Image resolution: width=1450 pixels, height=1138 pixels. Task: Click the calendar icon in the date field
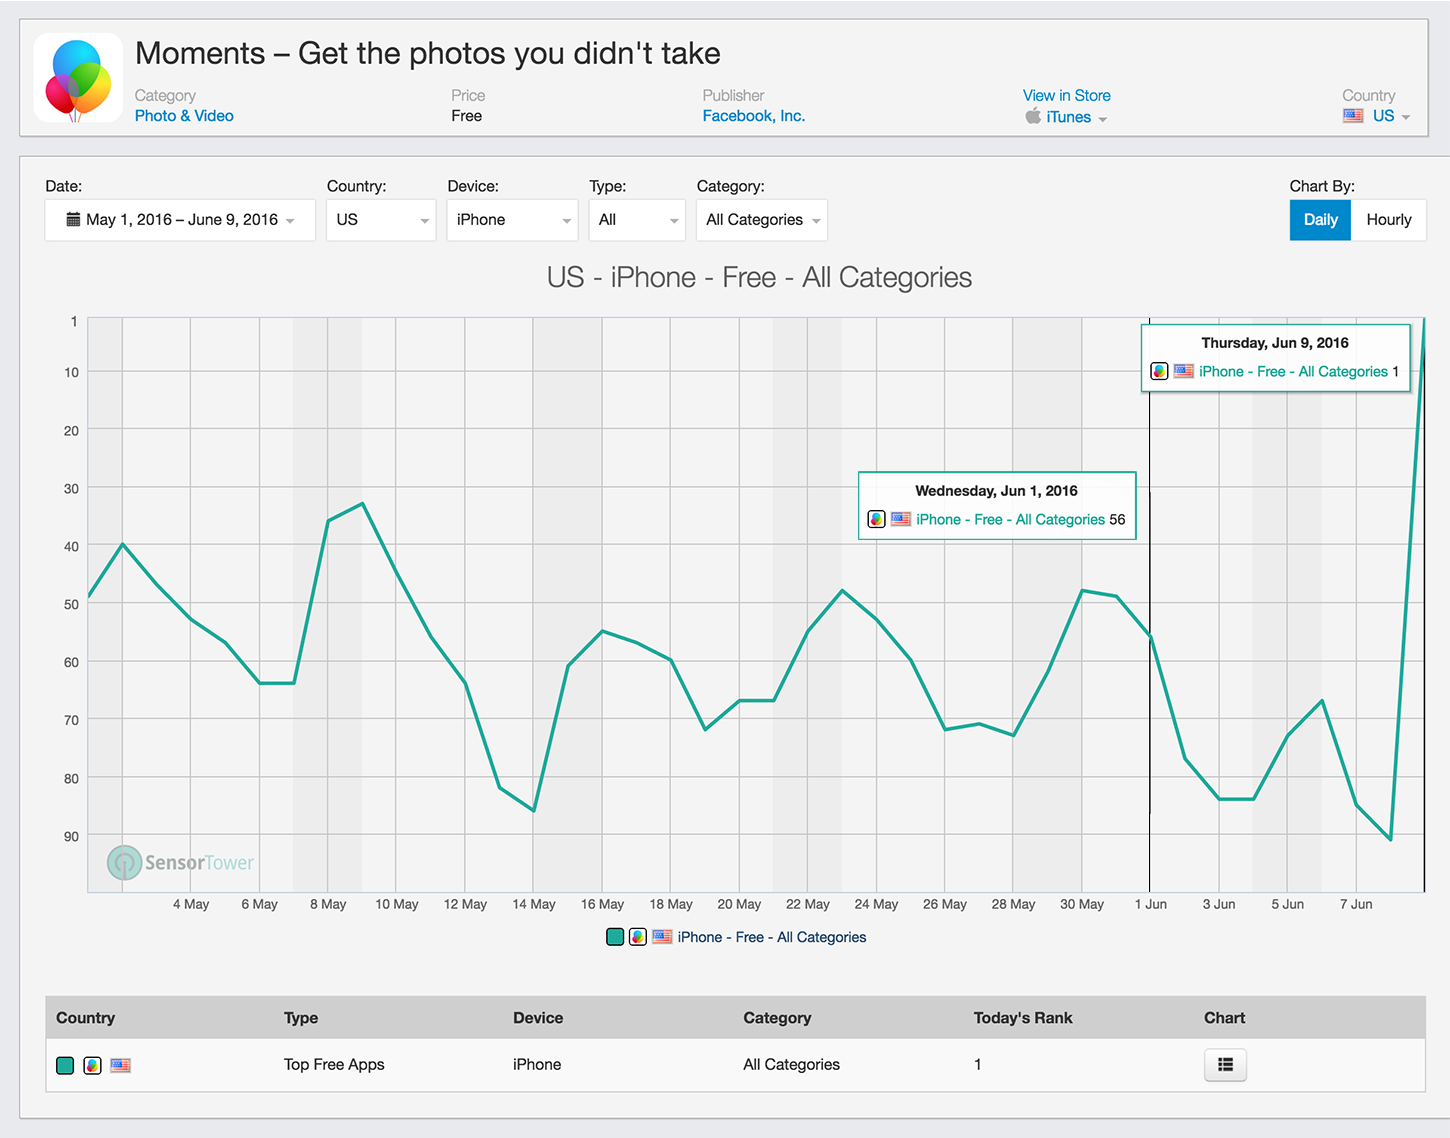tap(73, 219)
